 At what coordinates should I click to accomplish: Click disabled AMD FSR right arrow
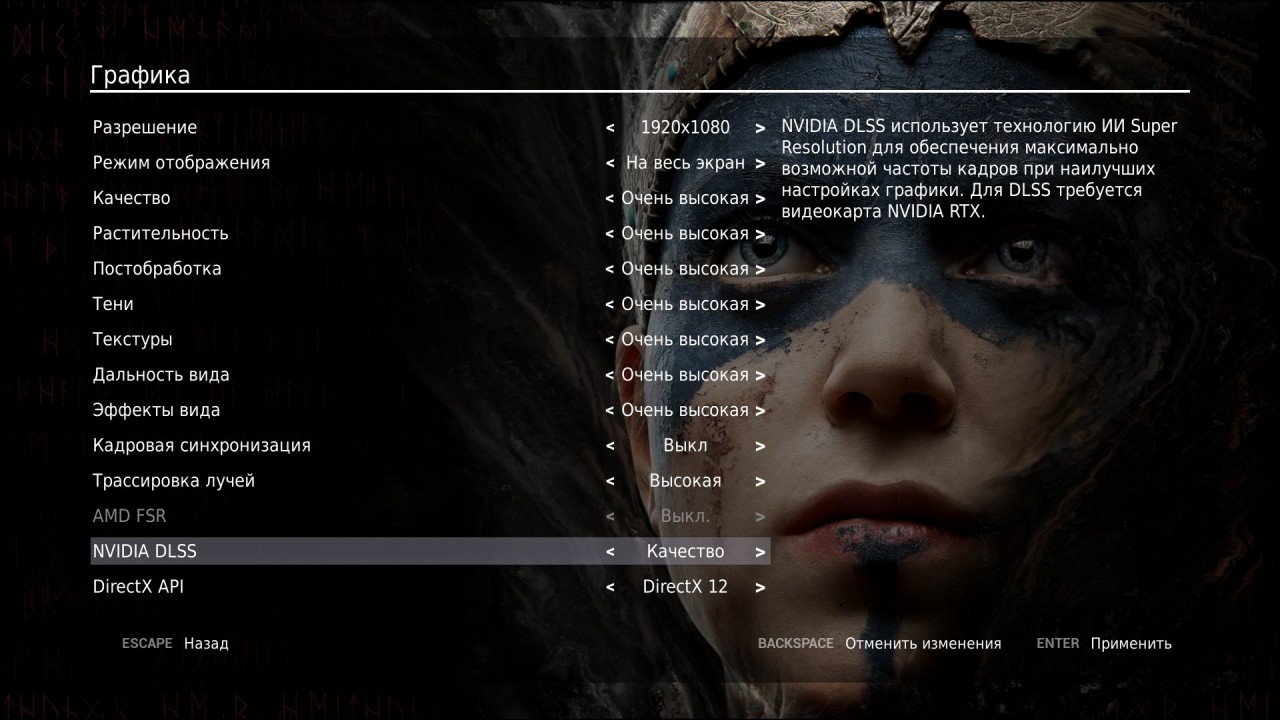(760, 517)
